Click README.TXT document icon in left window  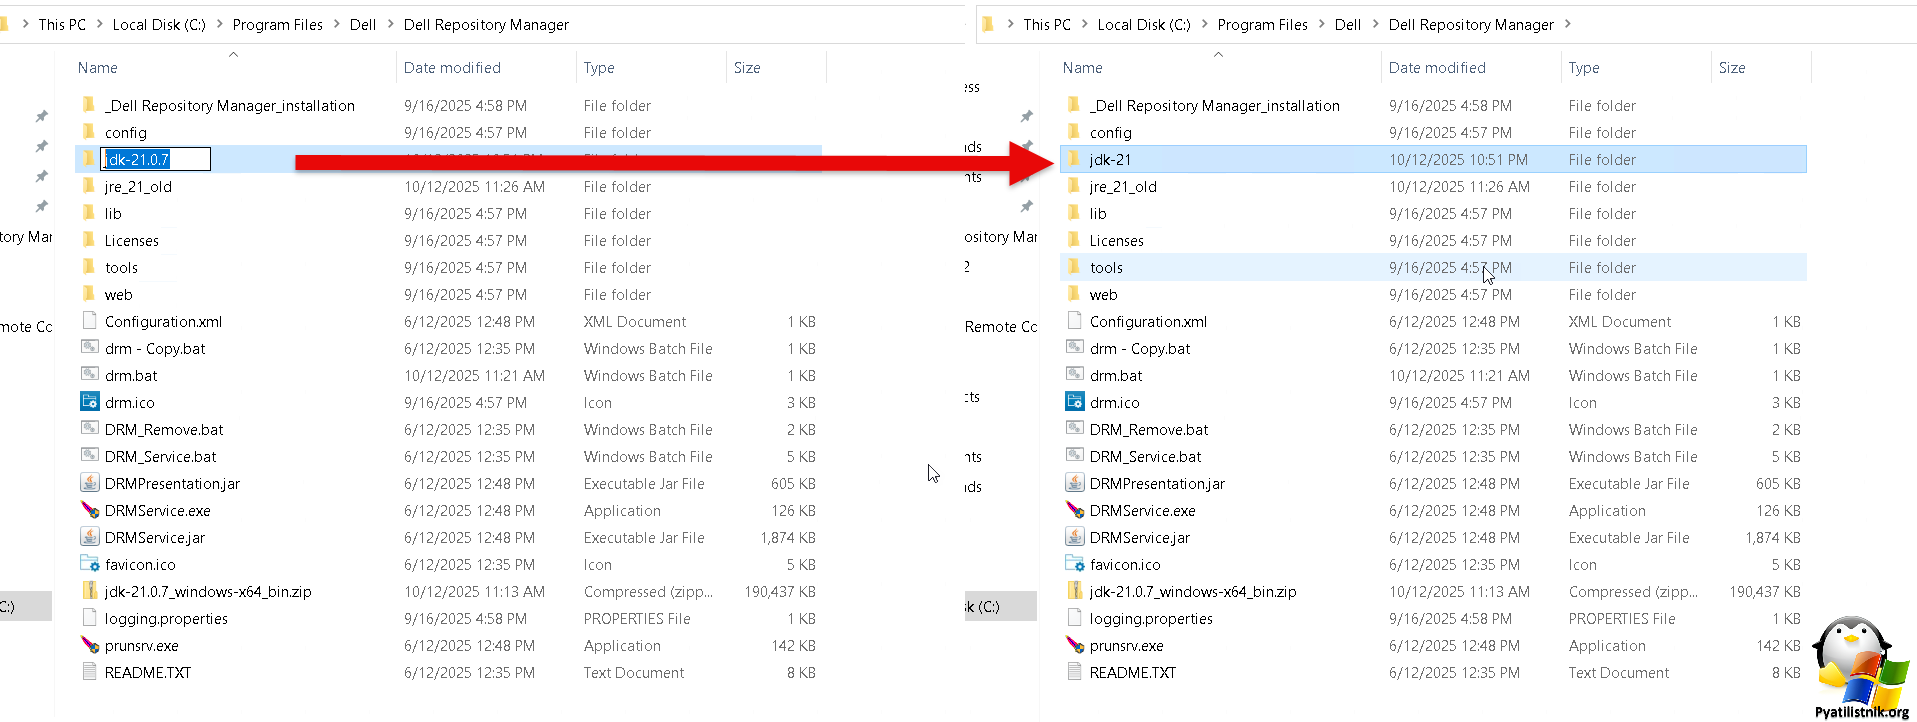pos(89,672)
